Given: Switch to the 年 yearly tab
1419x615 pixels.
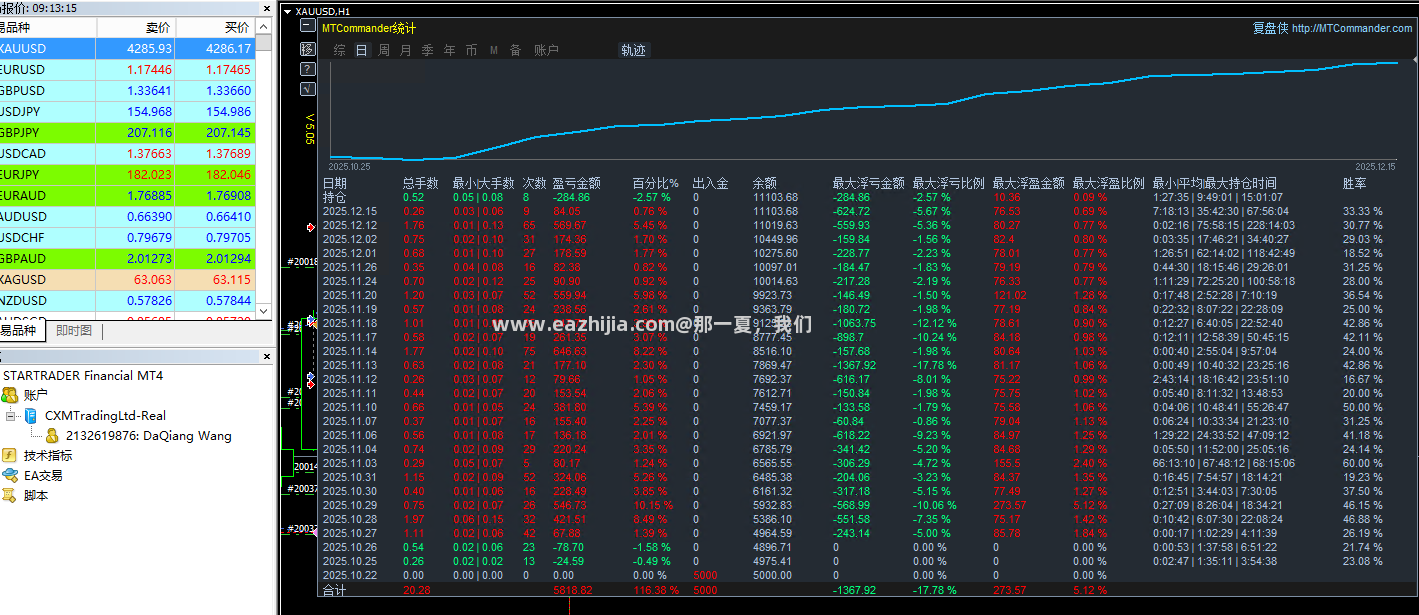Looking at the screenshot, I should 450,50.
